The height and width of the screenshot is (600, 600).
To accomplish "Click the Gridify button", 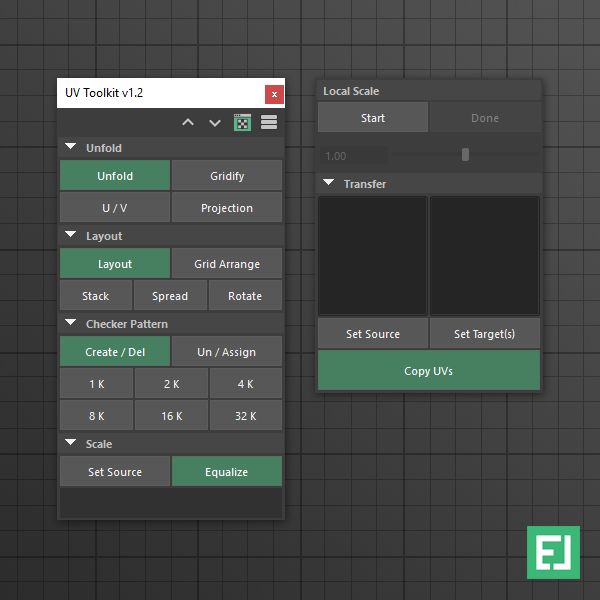I will point(227,175).
